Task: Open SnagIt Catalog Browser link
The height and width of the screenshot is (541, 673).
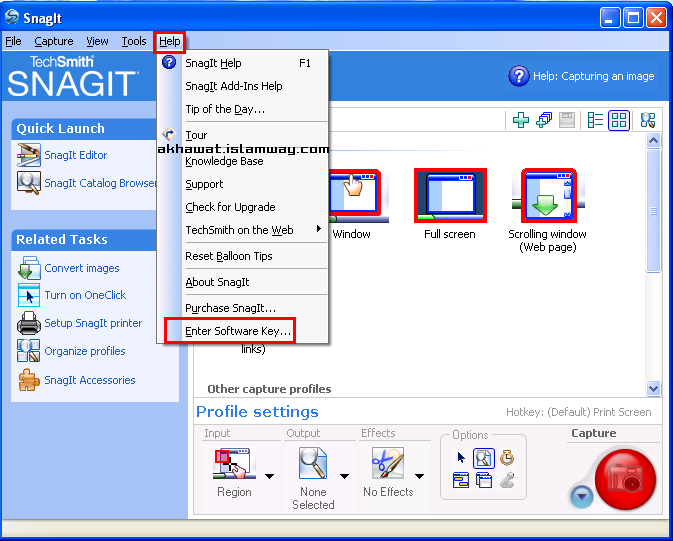Action: pyautogui.click(x=100, y=183)
